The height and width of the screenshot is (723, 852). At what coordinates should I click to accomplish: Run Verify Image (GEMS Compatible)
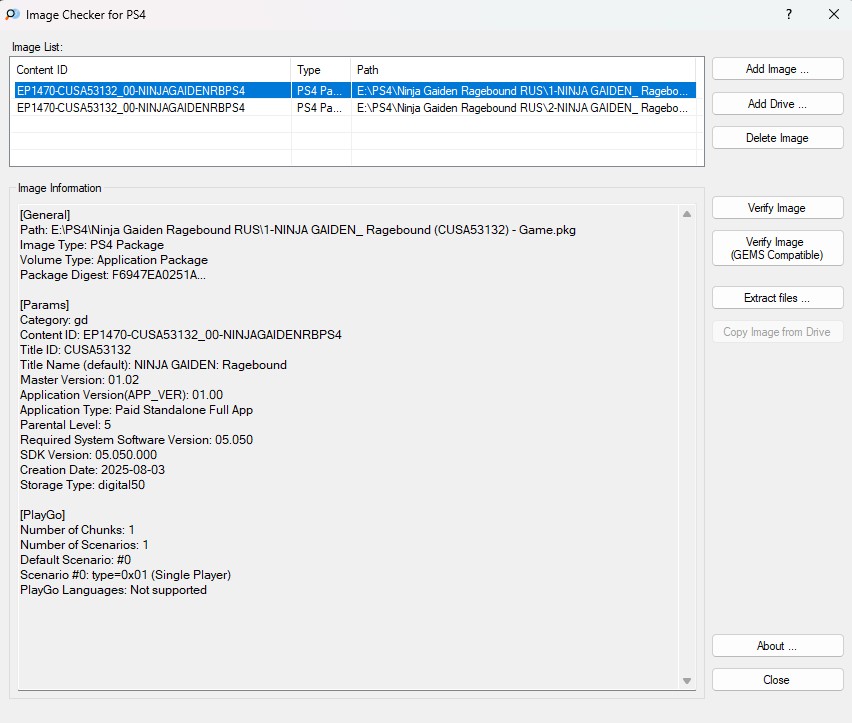click(777, 248)
